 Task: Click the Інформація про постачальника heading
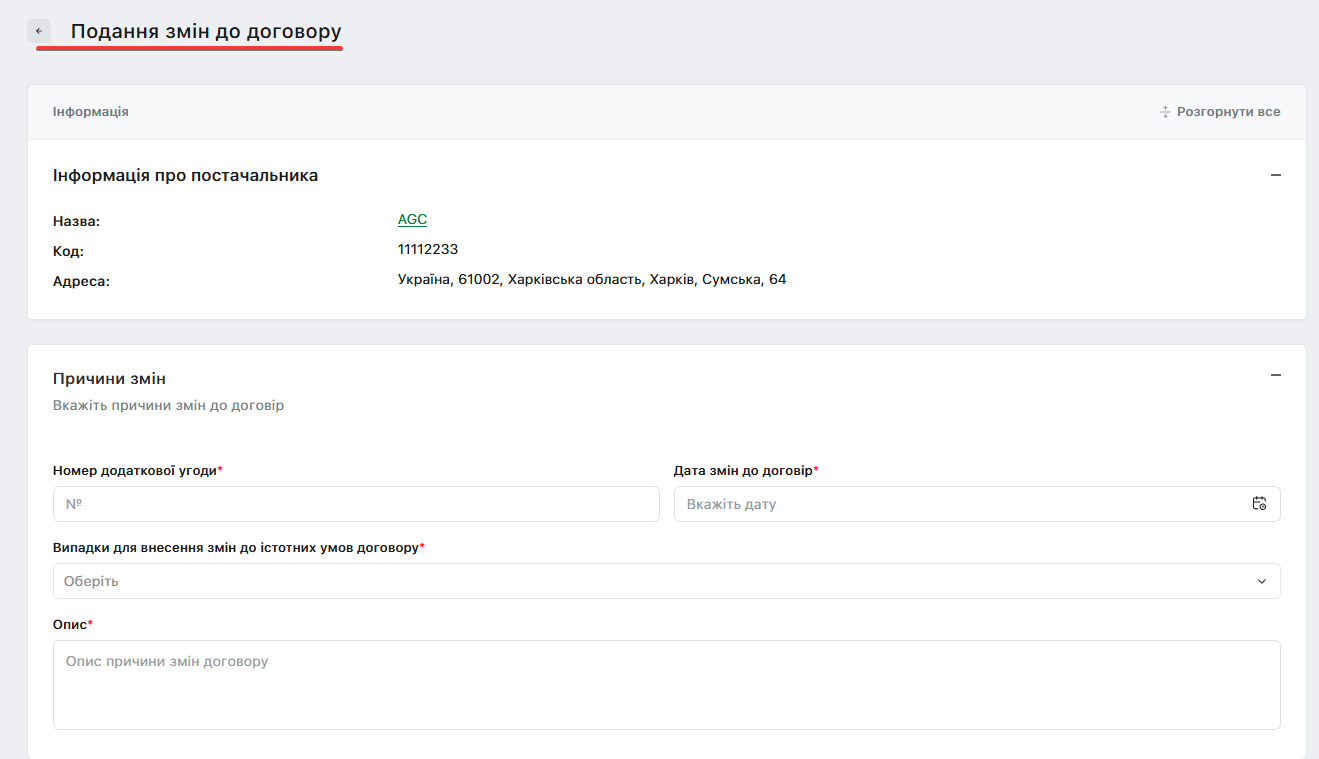185,175
